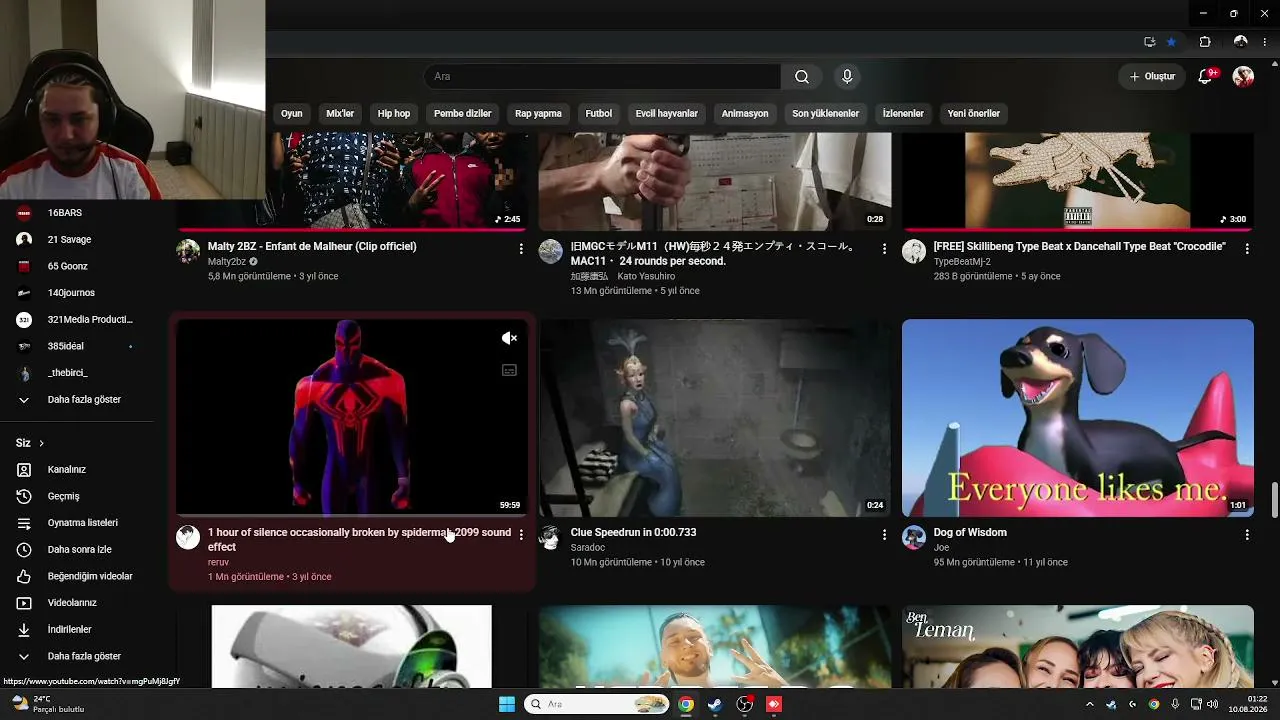Open Joe channel avatar

(914, 537)
